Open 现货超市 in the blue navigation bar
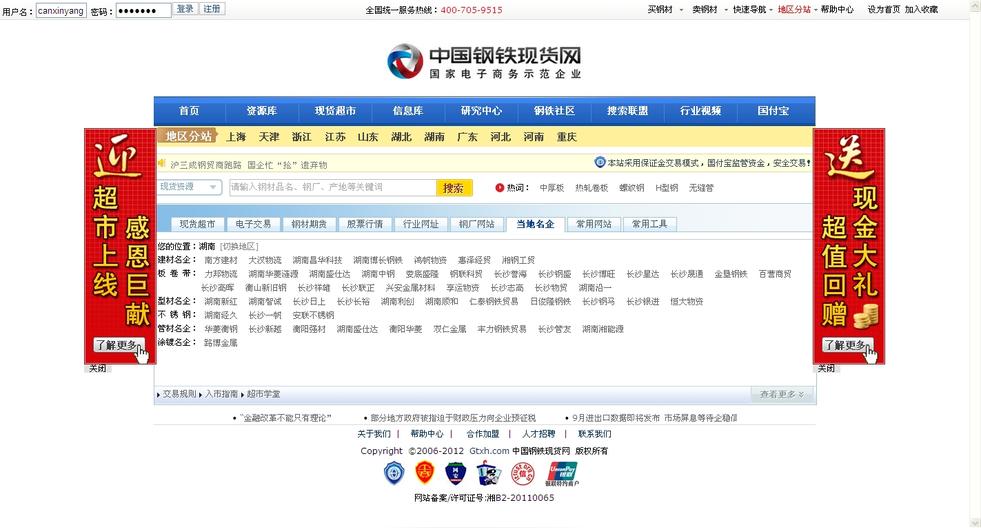This screenshot has width=981, height=528. pos(335,111)
